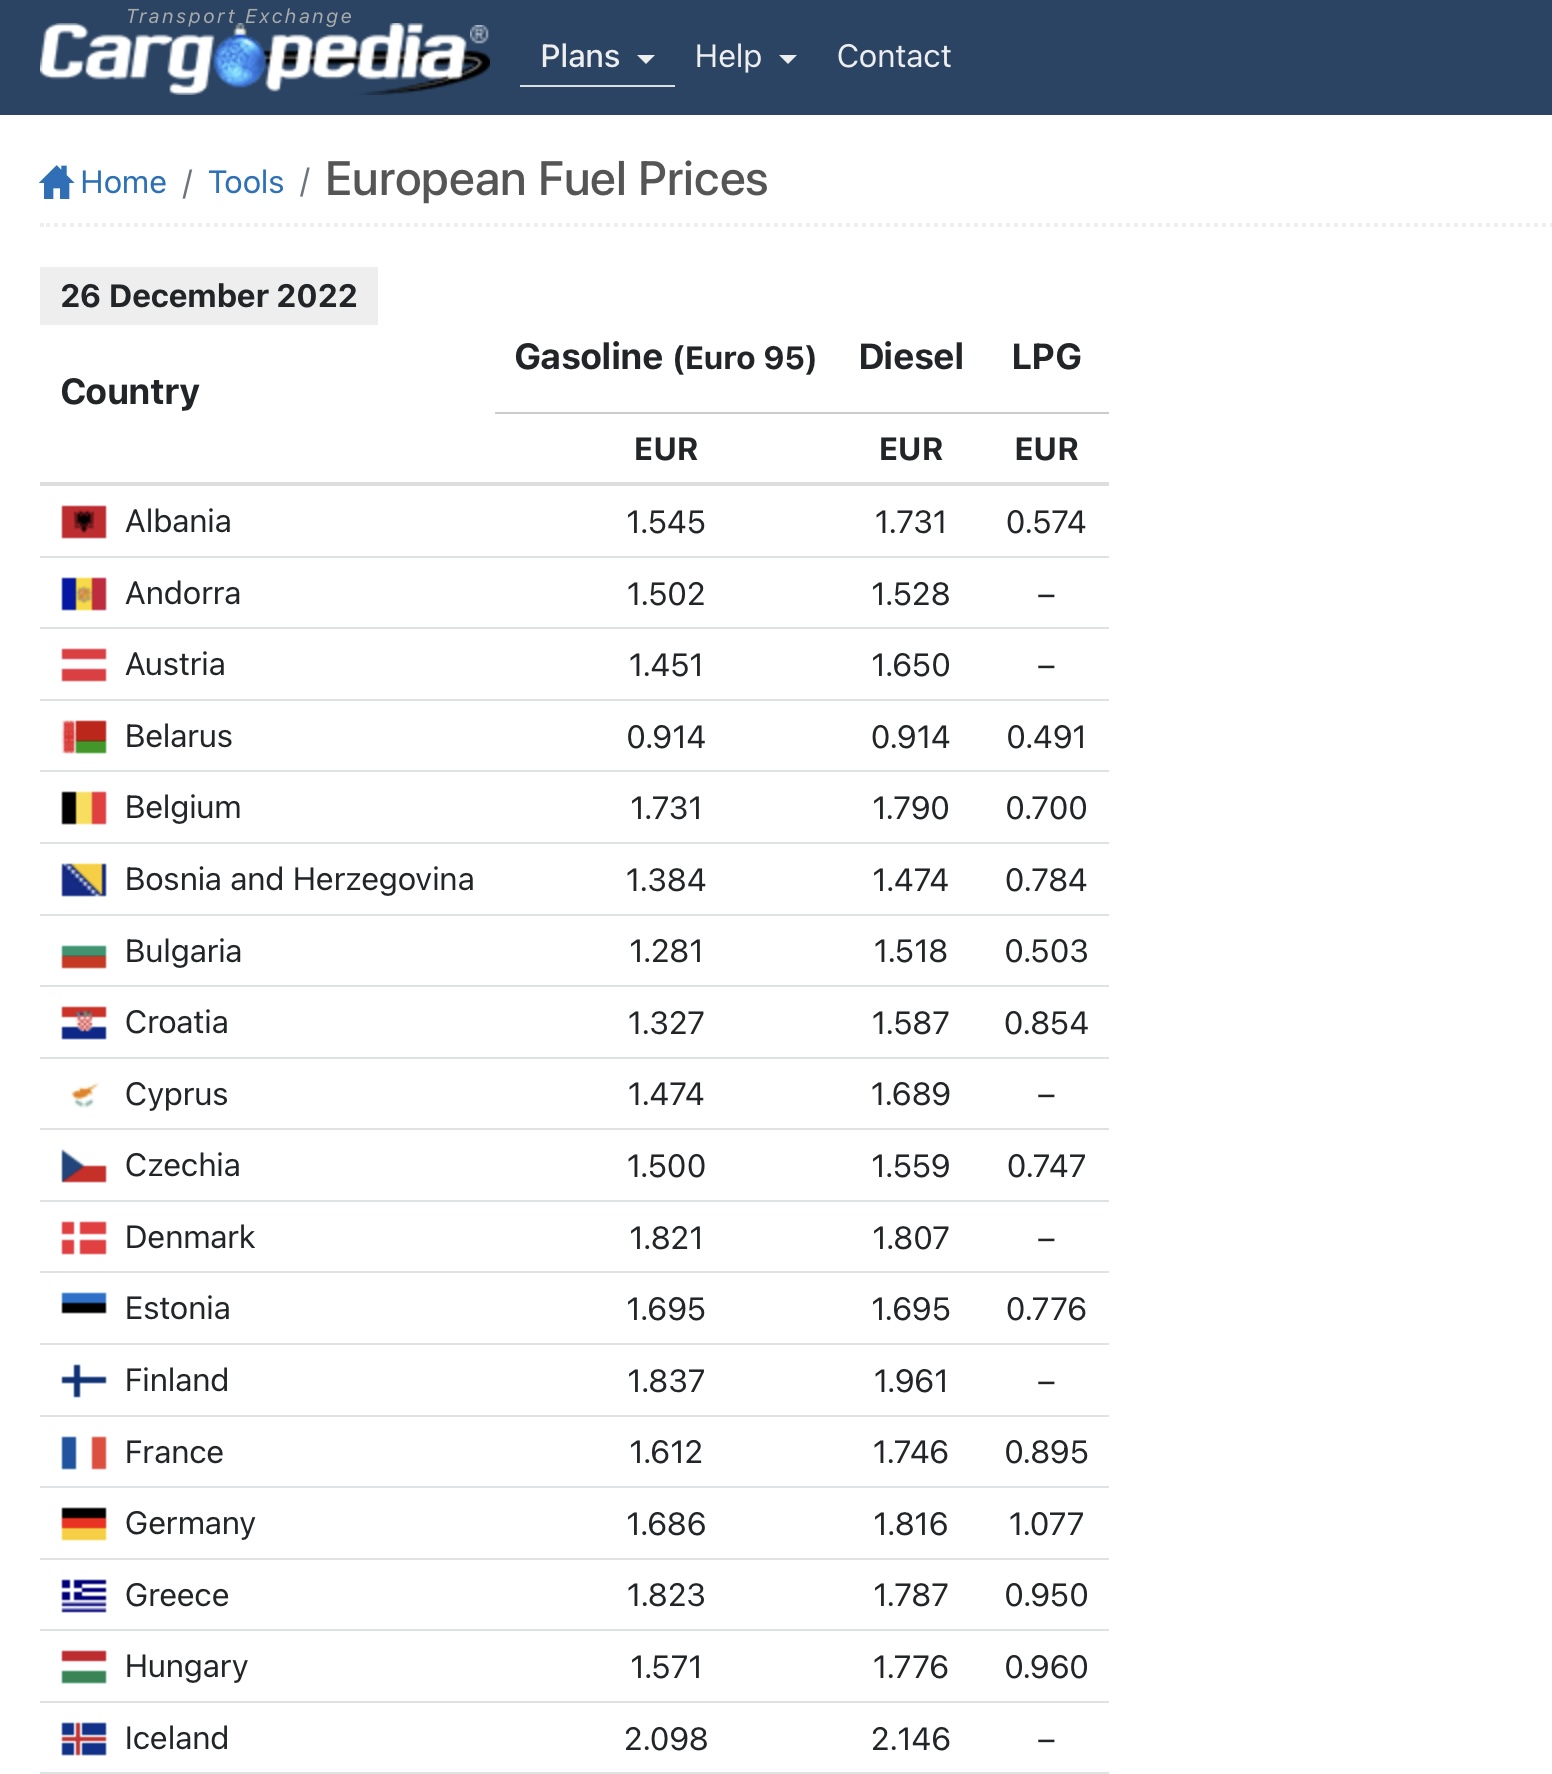
Task: Click the Denmark flag icon
Action: [x=84, y=1238]
